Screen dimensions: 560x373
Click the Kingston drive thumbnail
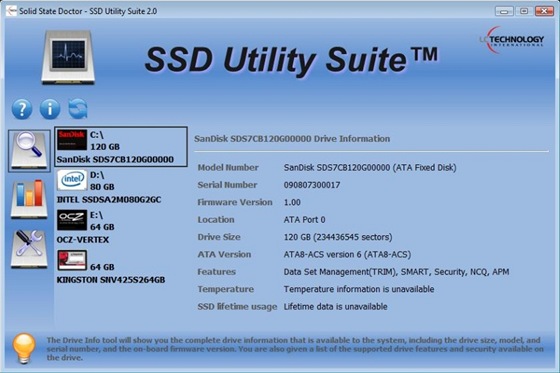coord(72,260)
